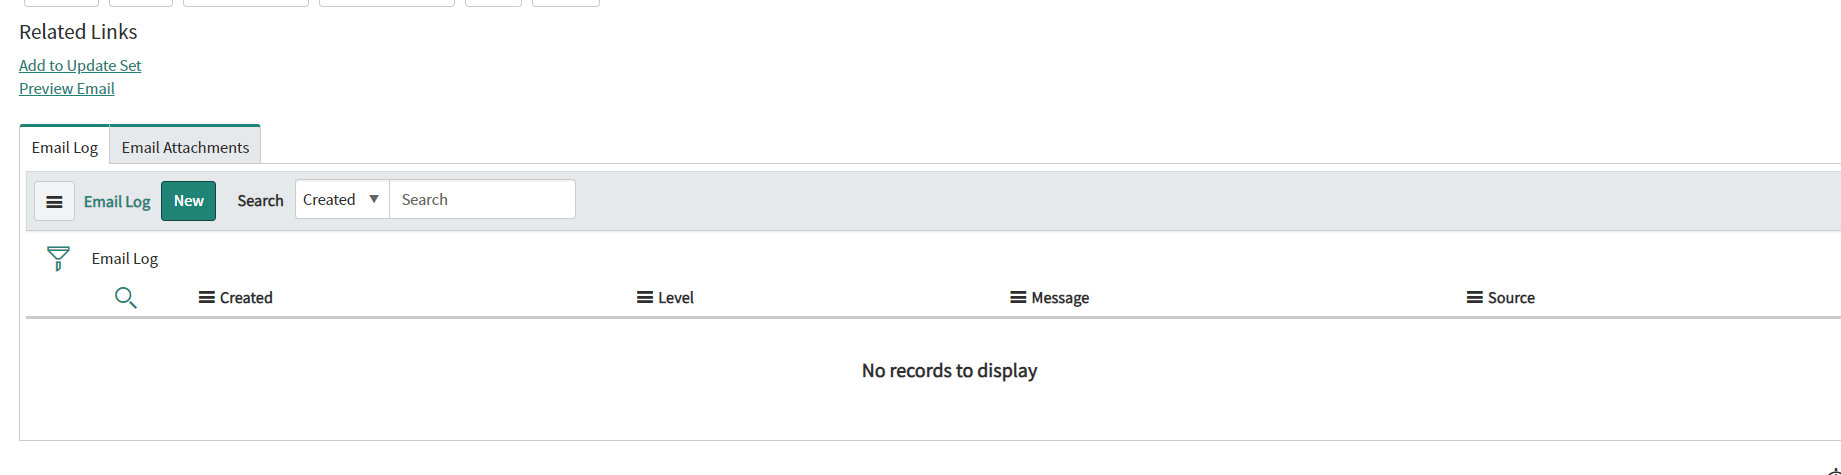This screenshot has height=475, width=1841.
Task: Sort by the Message column header
Action: click(1060, 297)
